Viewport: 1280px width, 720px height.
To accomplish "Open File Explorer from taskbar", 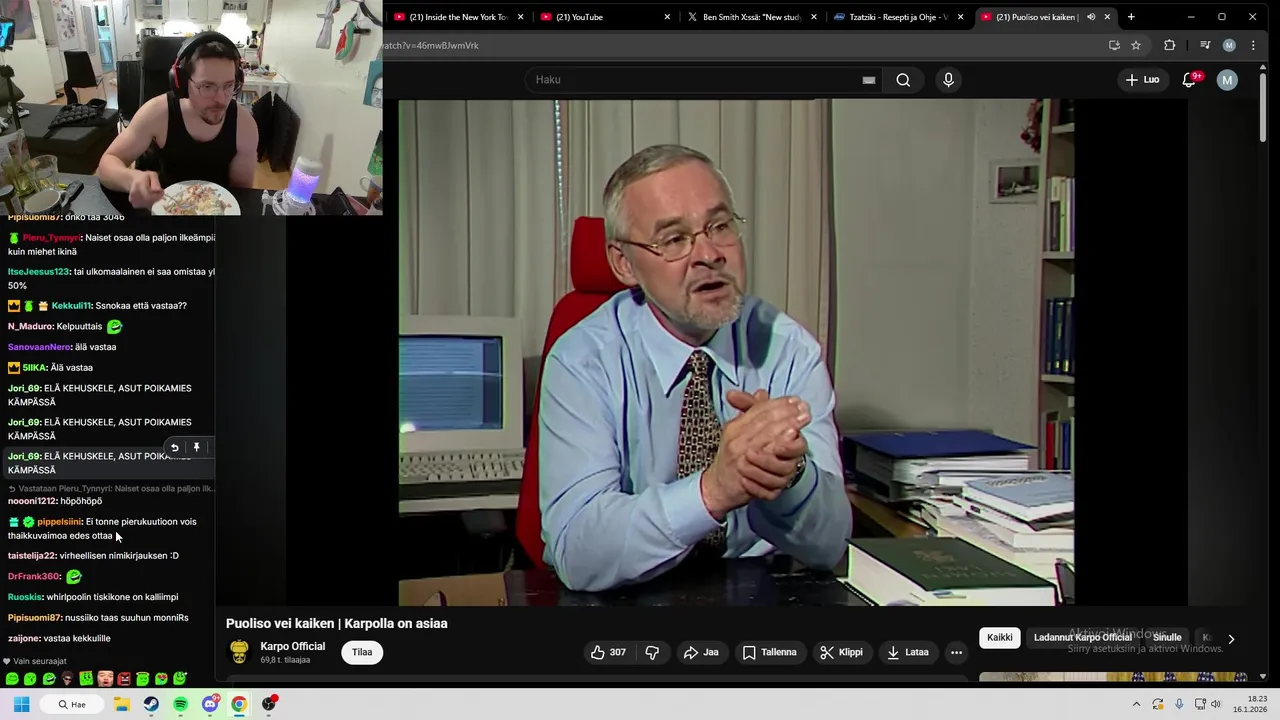I will pyautogui.click(x=122, y=704).
